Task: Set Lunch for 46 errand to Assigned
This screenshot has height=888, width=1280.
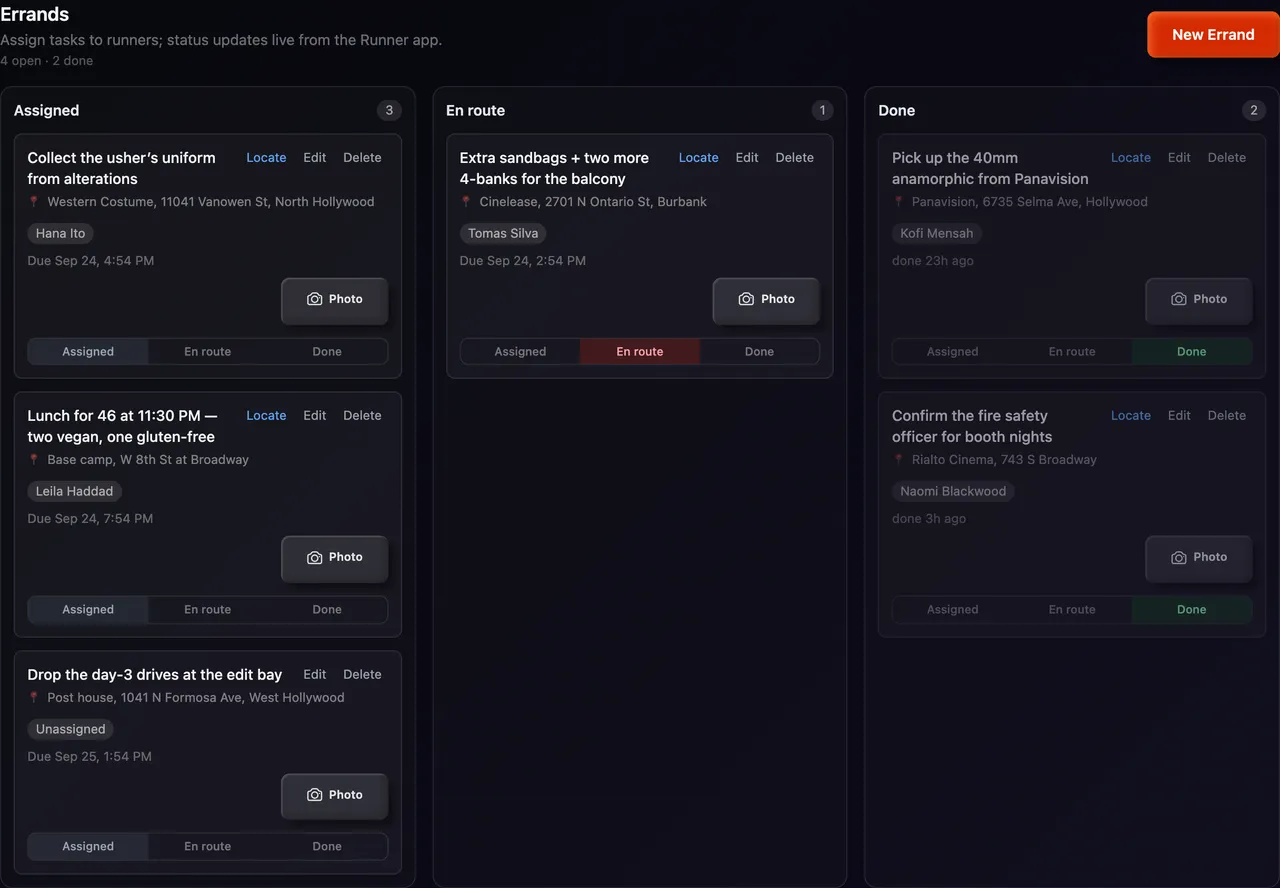Action: [88, 610]
